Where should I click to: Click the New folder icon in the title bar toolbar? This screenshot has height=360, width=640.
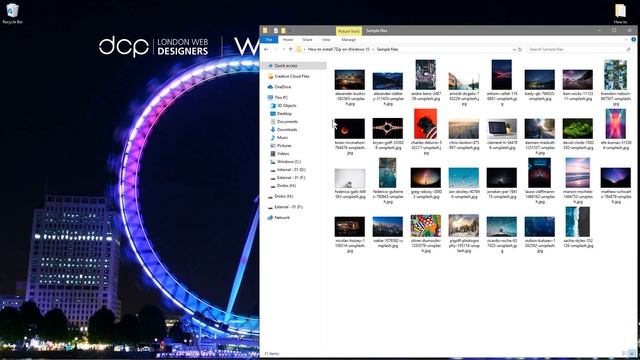tap(283, 31)
